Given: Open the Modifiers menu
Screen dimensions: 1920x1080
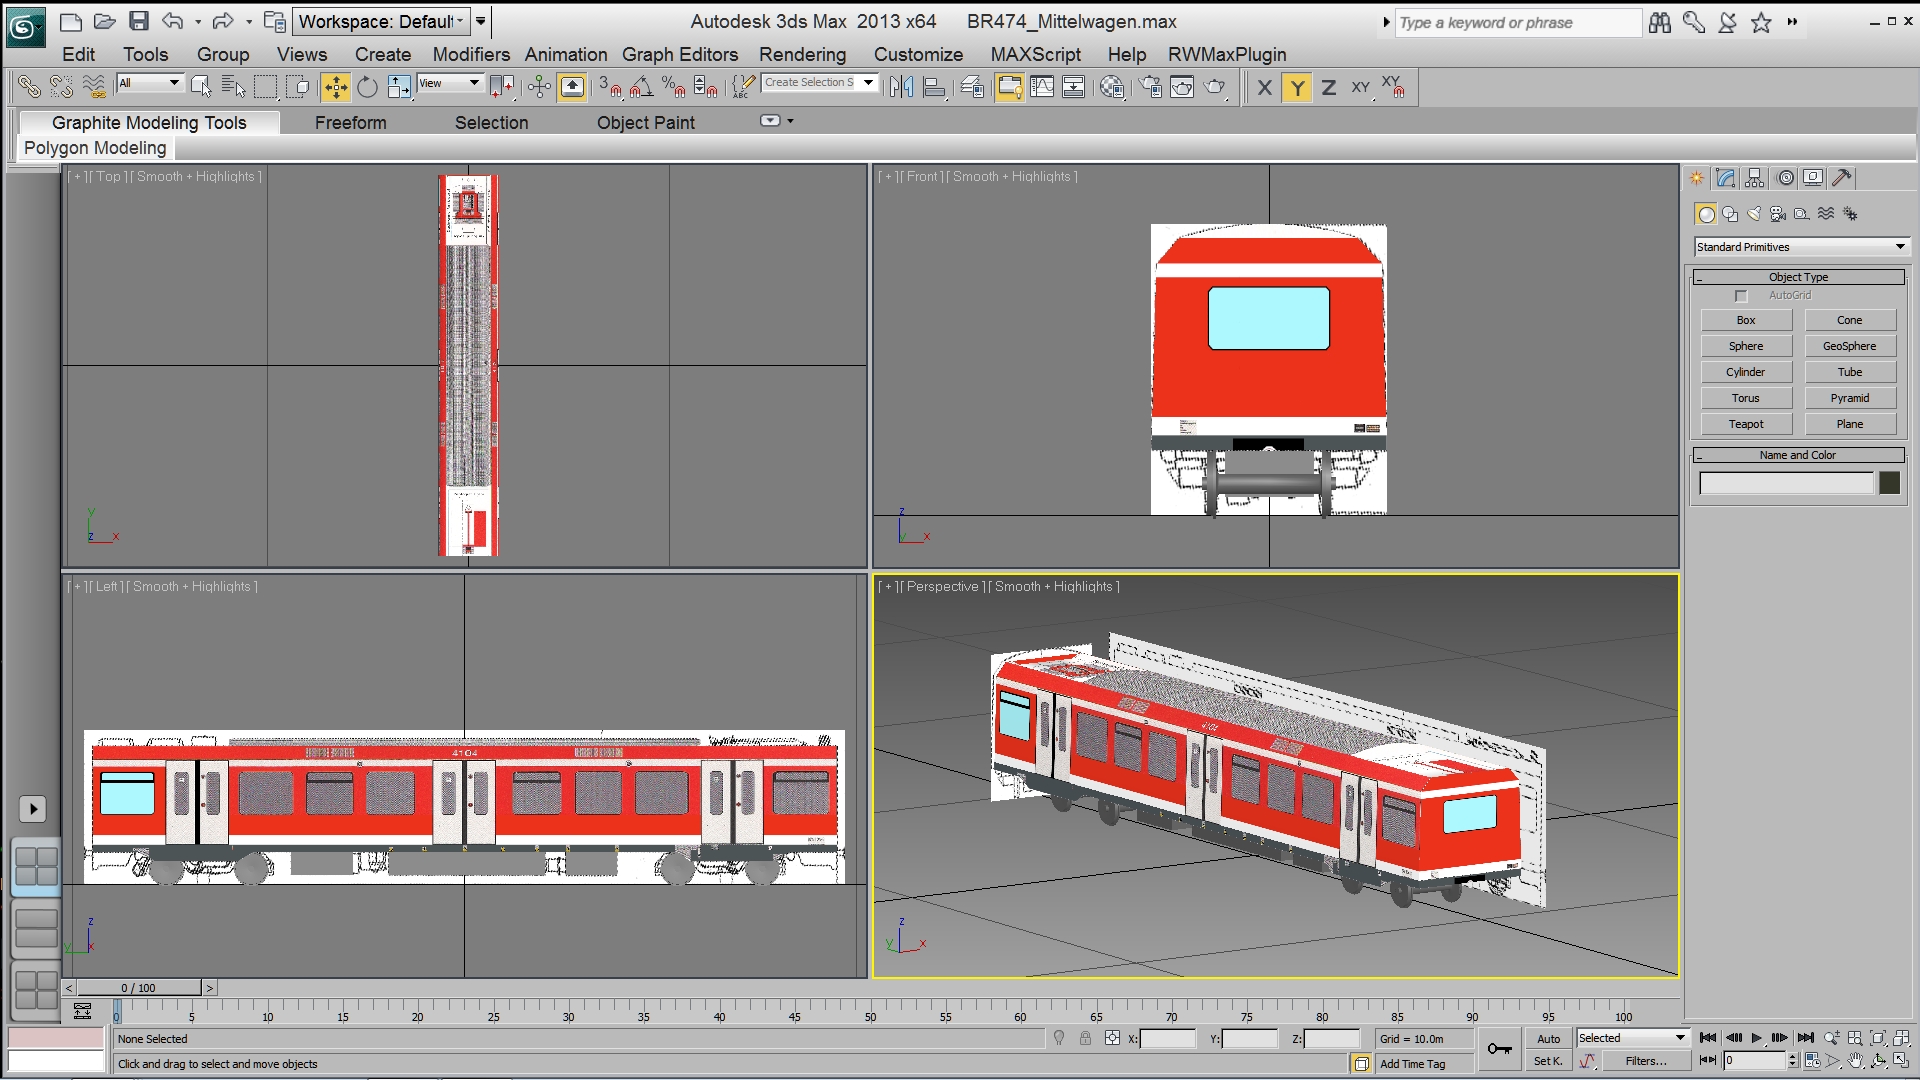Looking at the screenshot, I should [471, 55].
